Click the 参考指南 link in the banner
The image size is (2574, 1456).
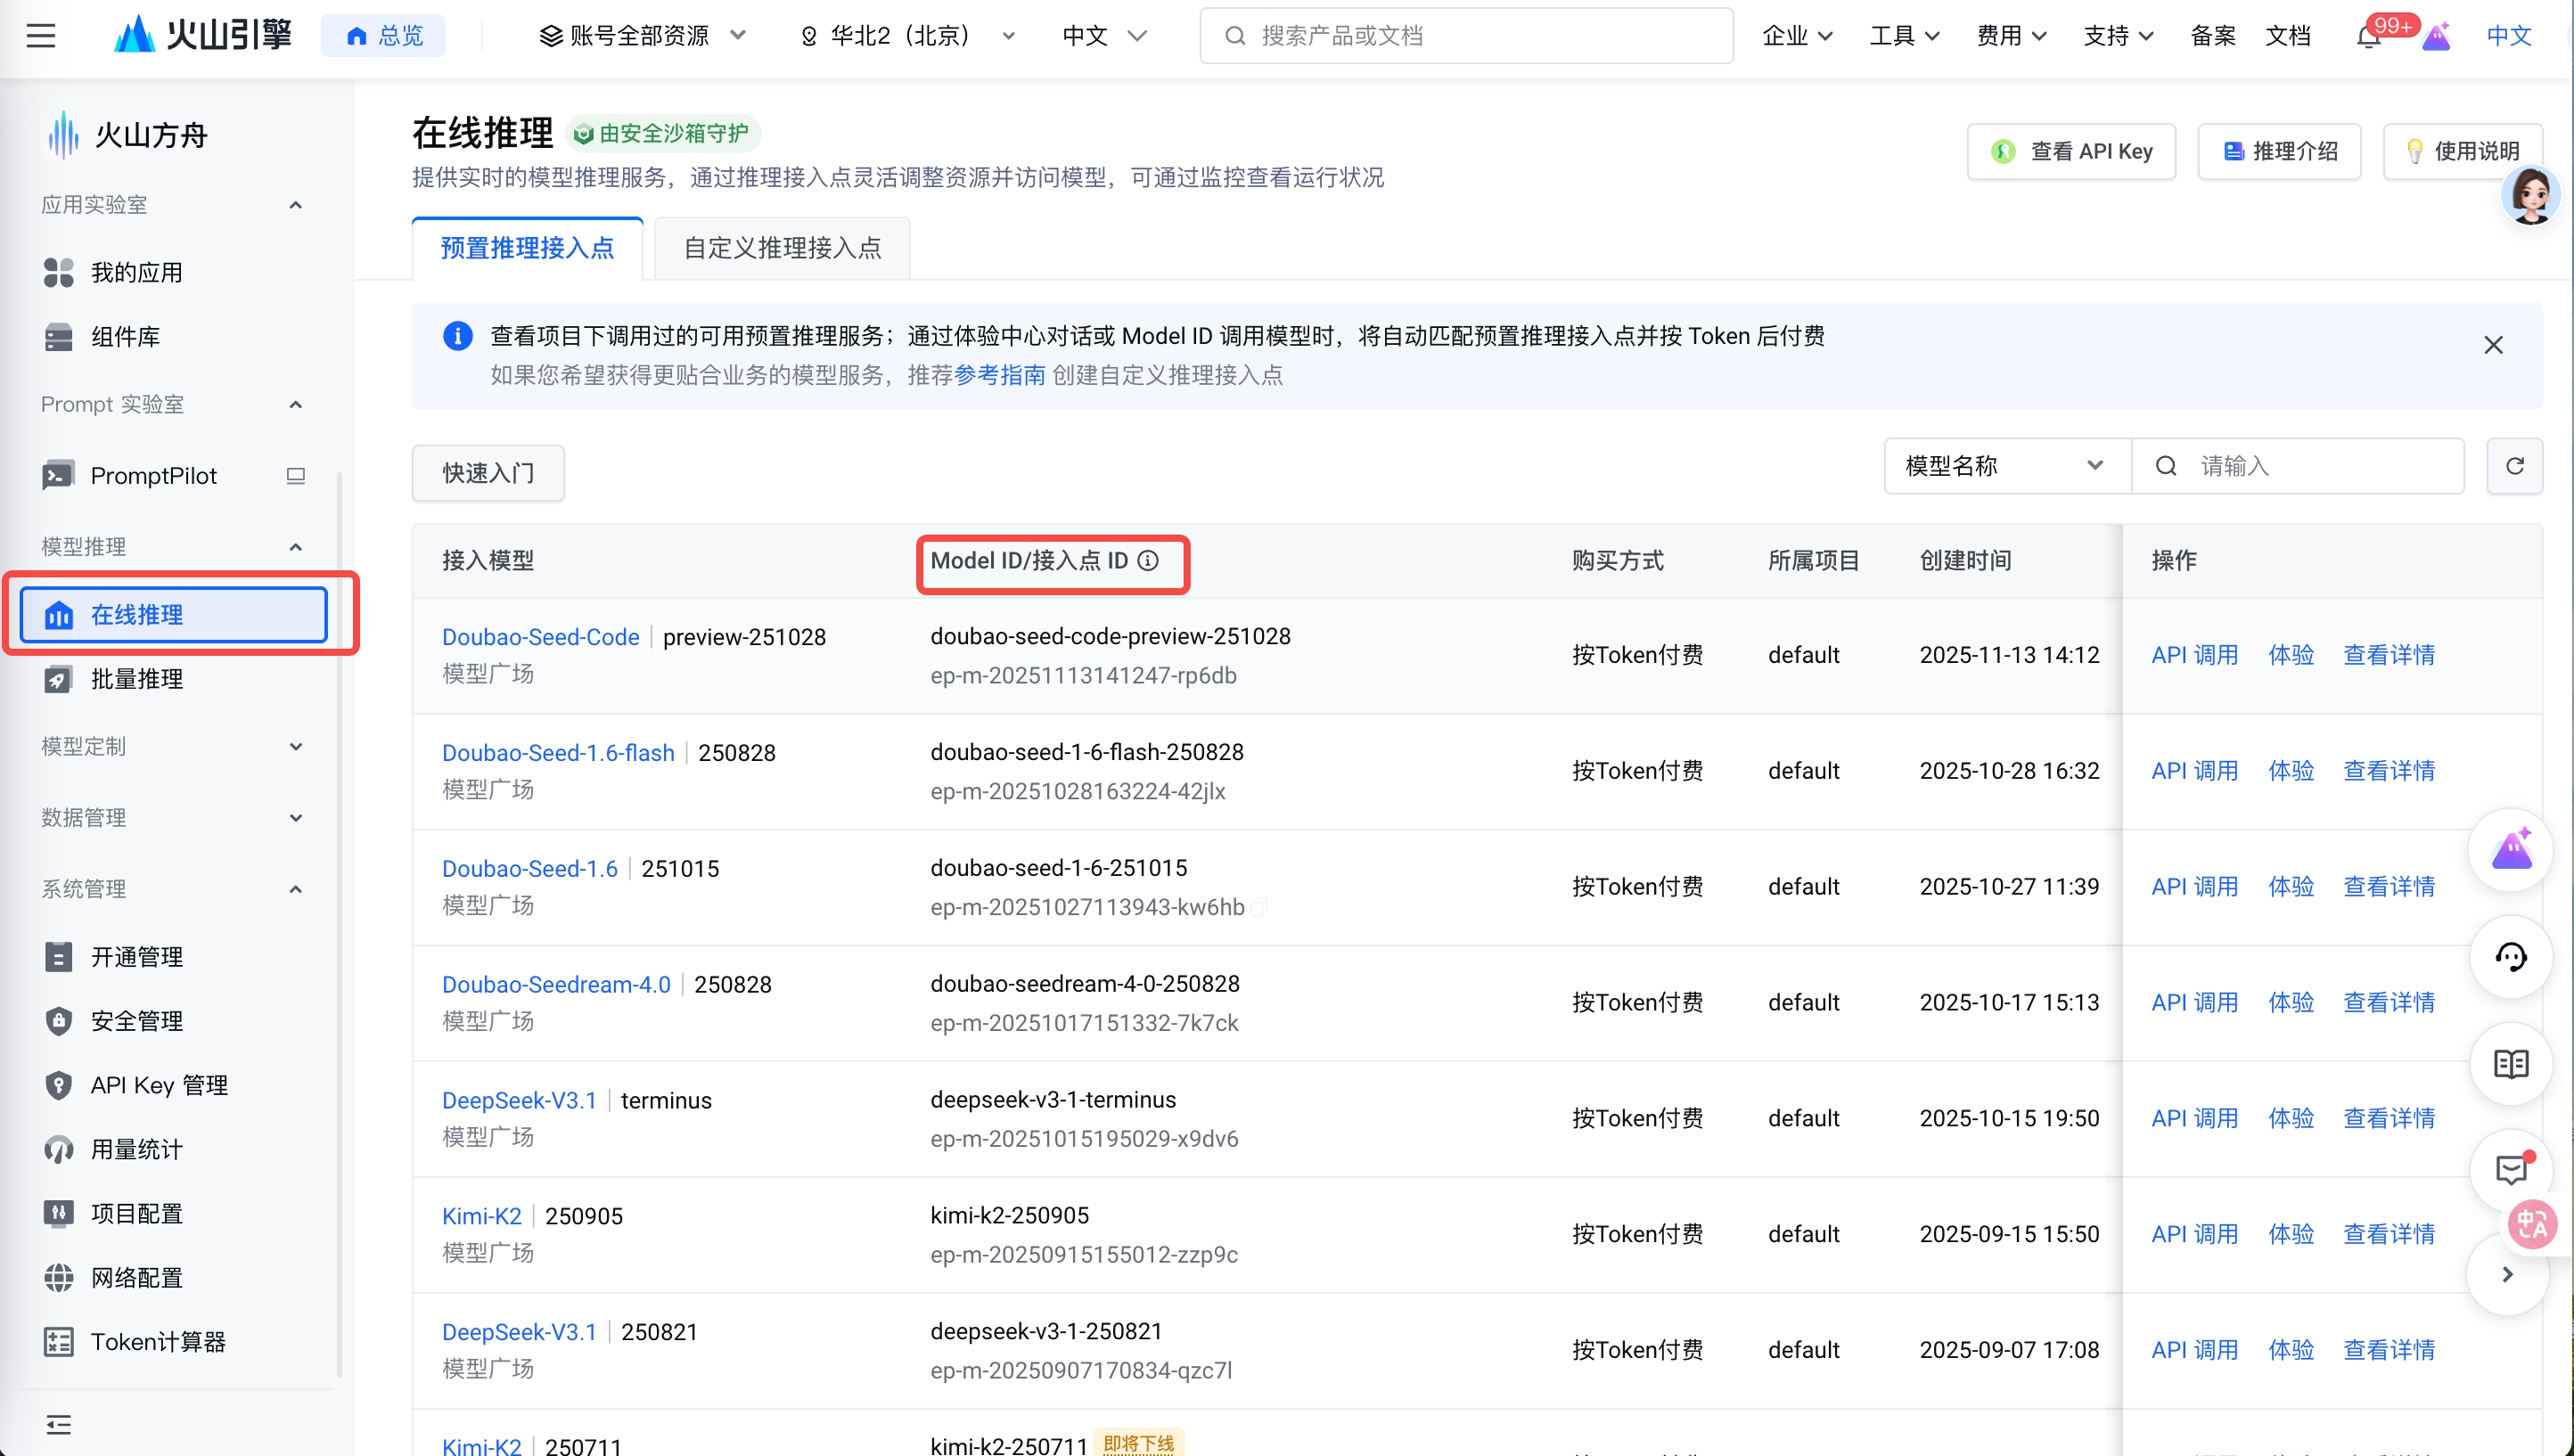[999, 375]
